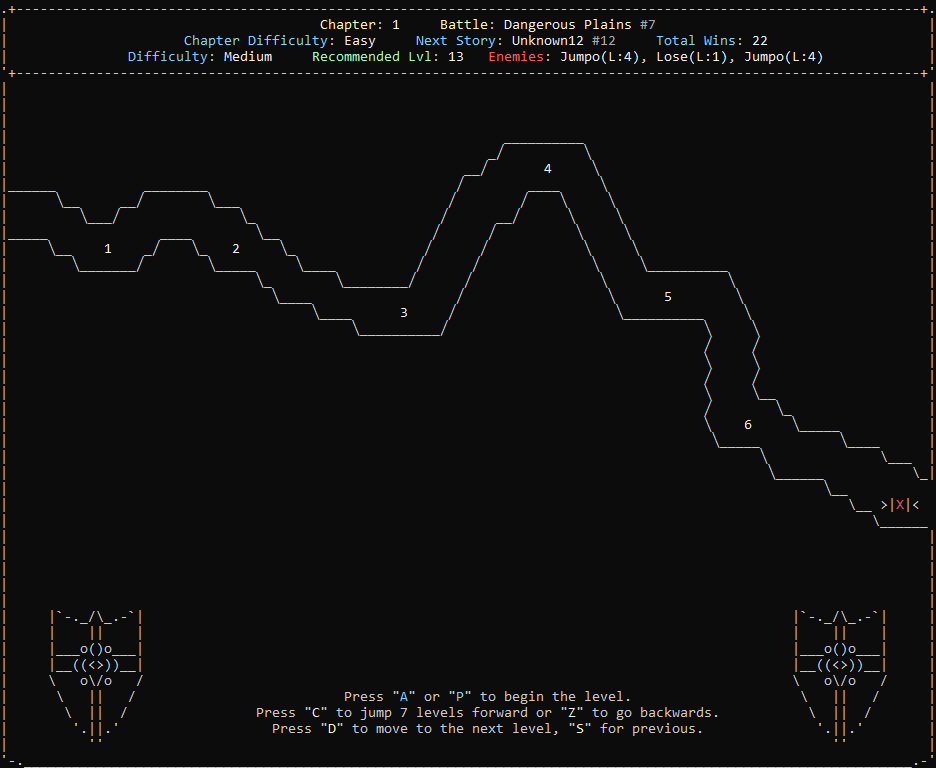Click the jump 7 levels forward instruction
The width and height of the screenshot is (936, 768).
click(x=487, y=713)
